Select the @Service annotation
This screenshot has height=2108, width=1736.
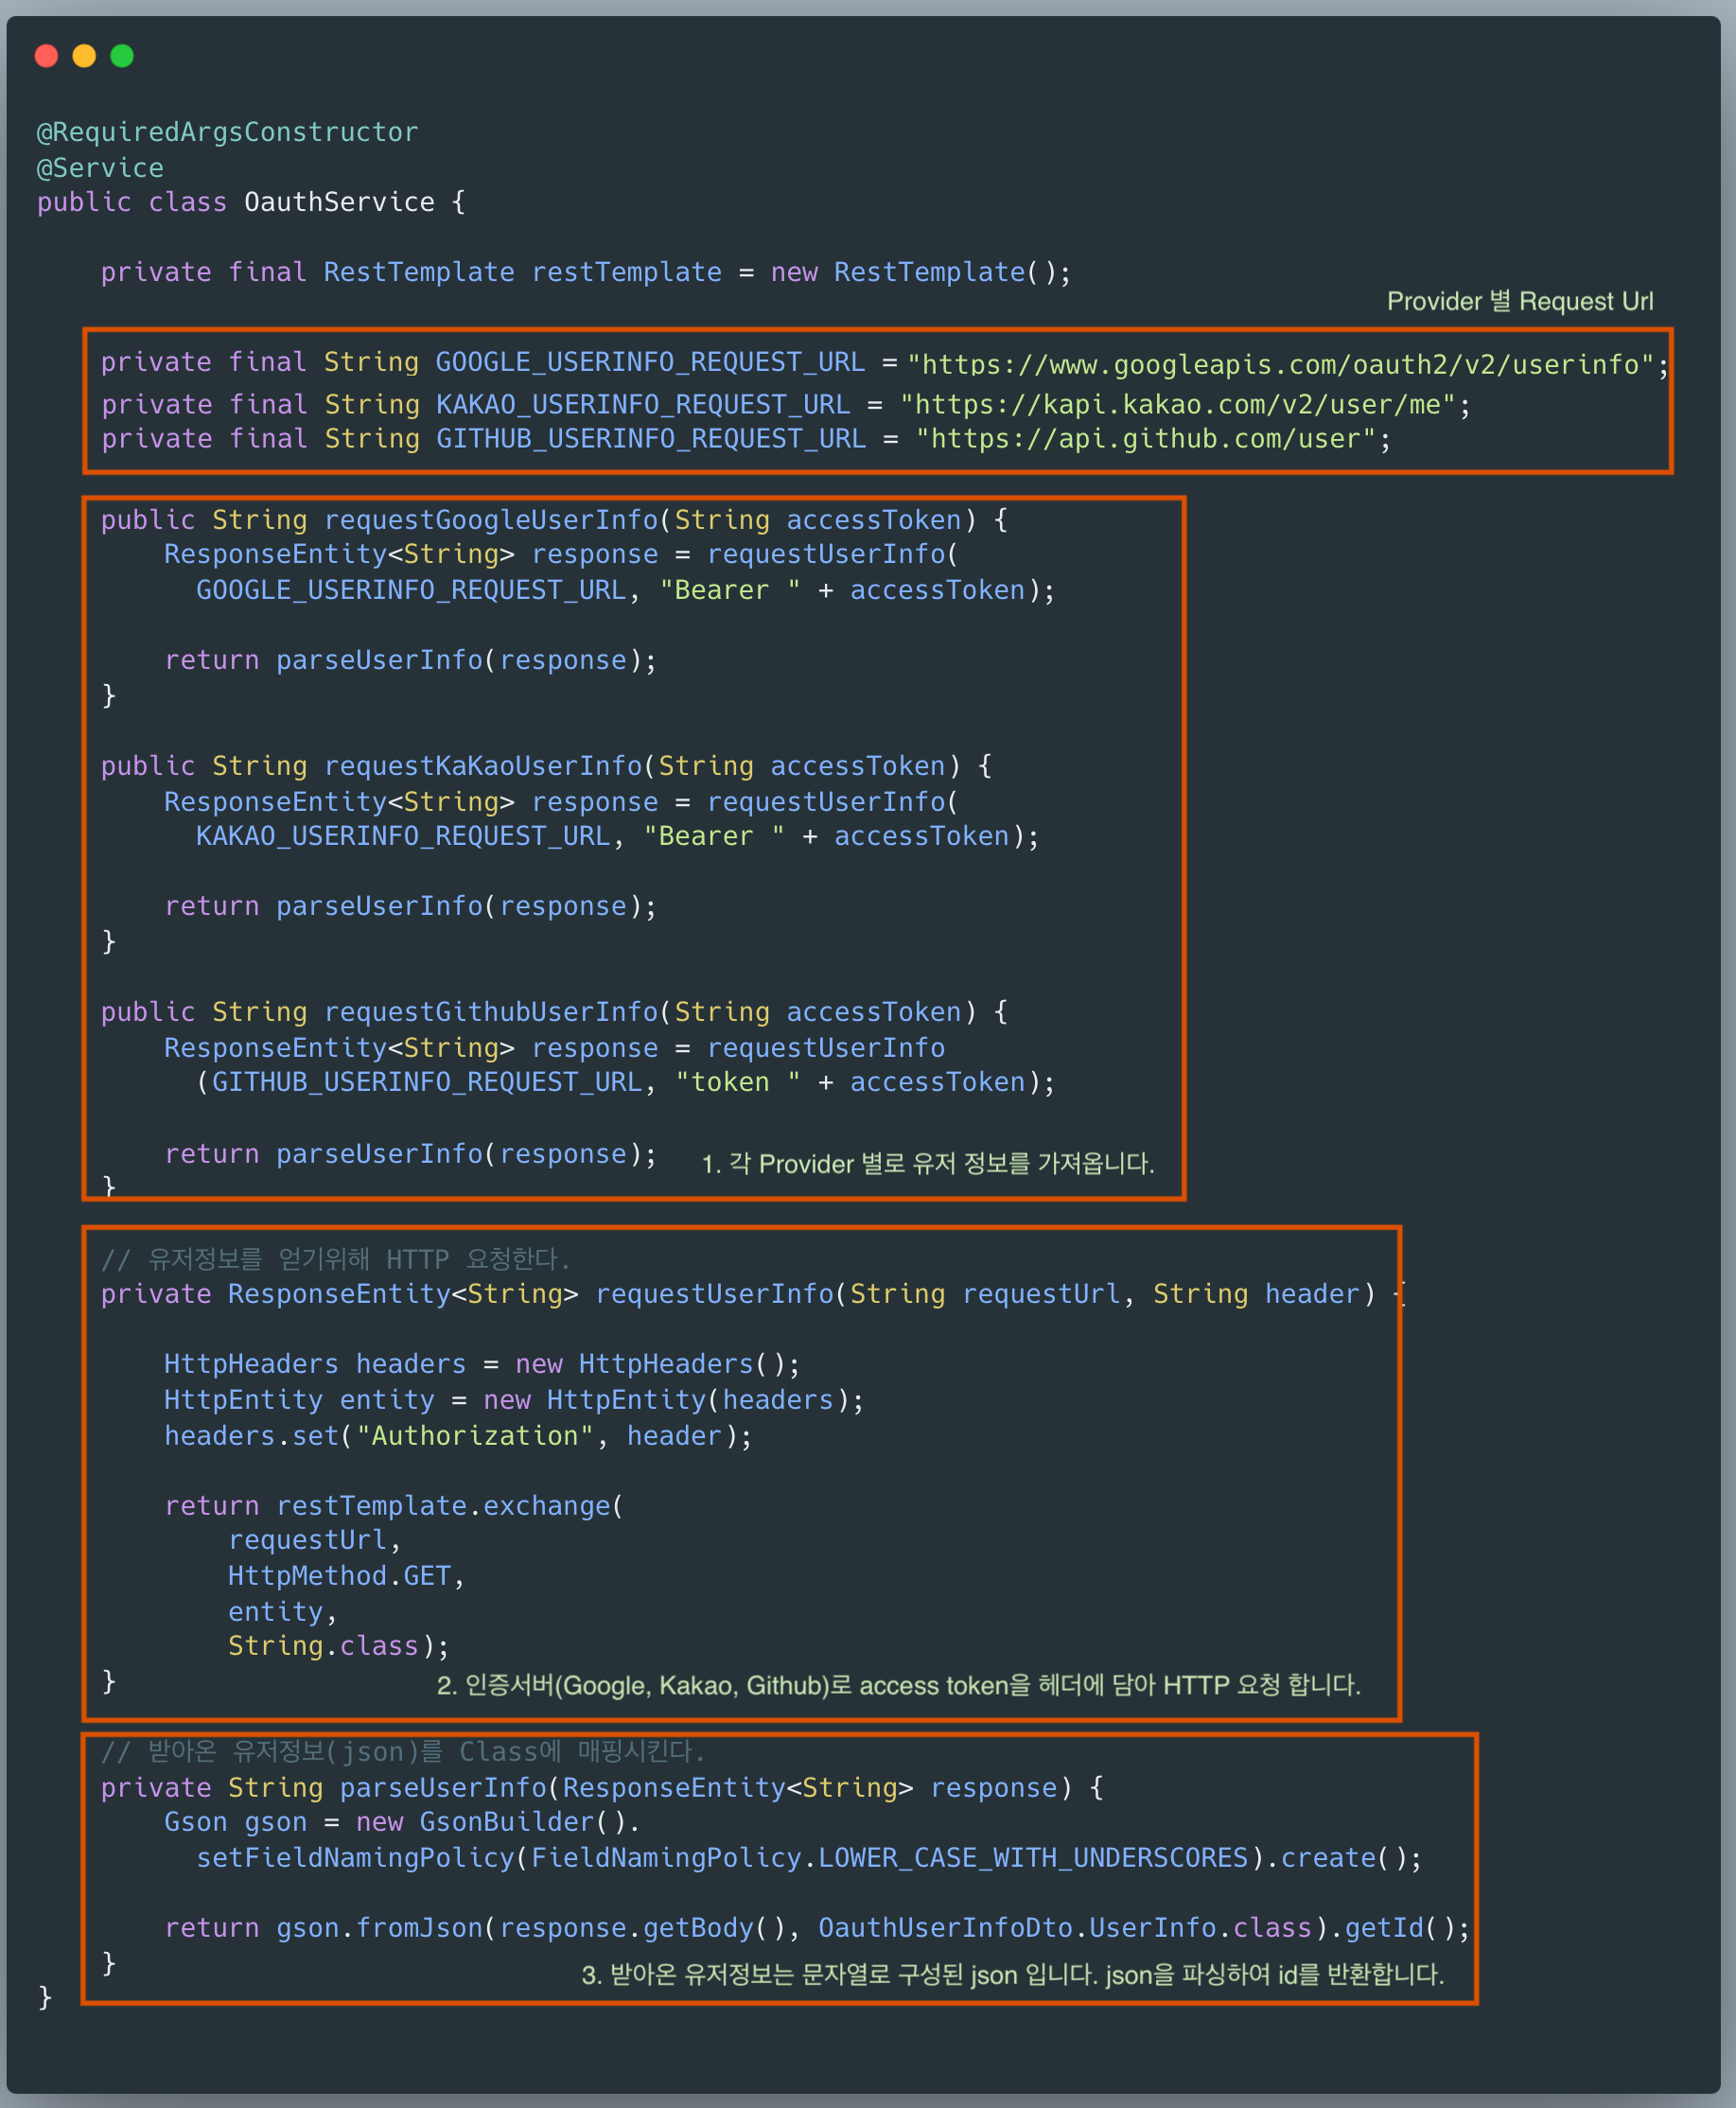(x=100, y=168)
